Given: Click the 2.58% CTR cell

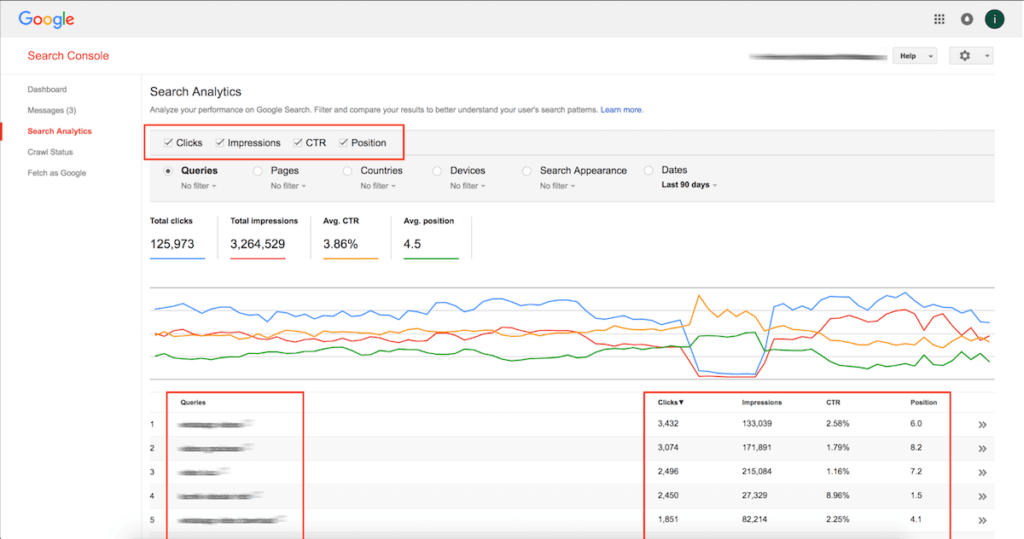Looking at the screenshot, I should point(838,424).
